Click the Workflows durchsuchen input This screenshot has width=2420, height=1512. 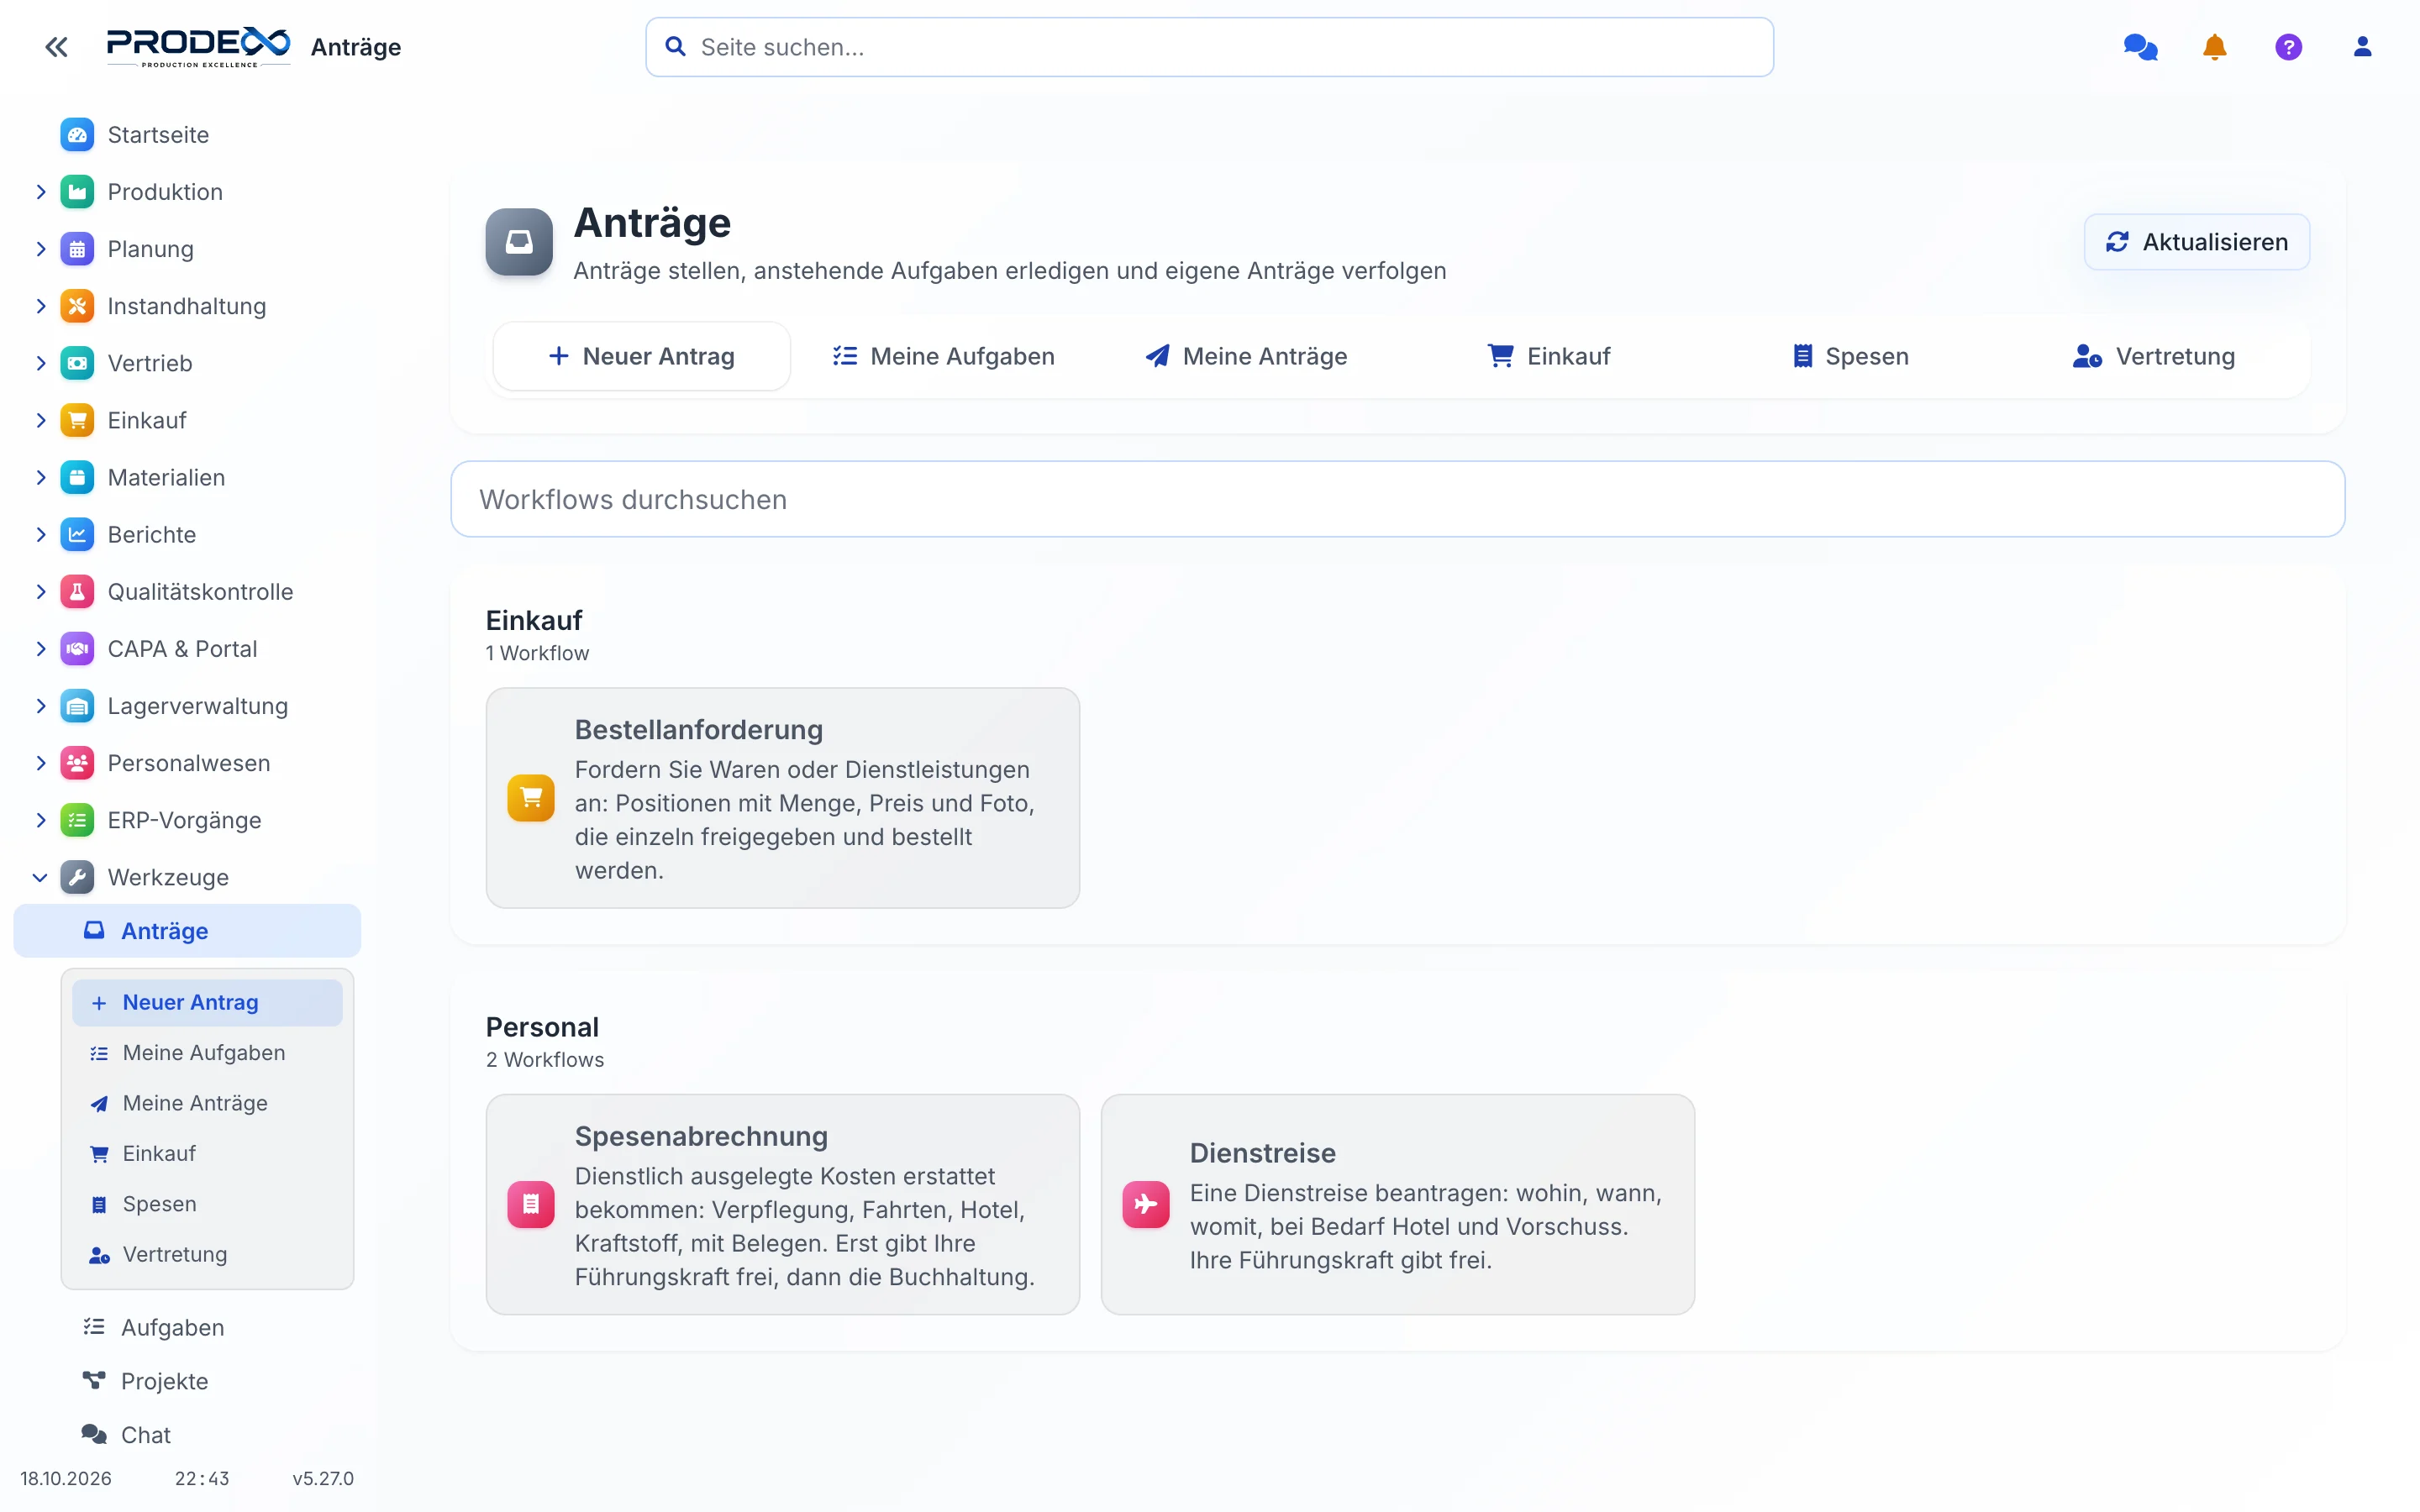pyautogui.click(x=1397, y=499)
